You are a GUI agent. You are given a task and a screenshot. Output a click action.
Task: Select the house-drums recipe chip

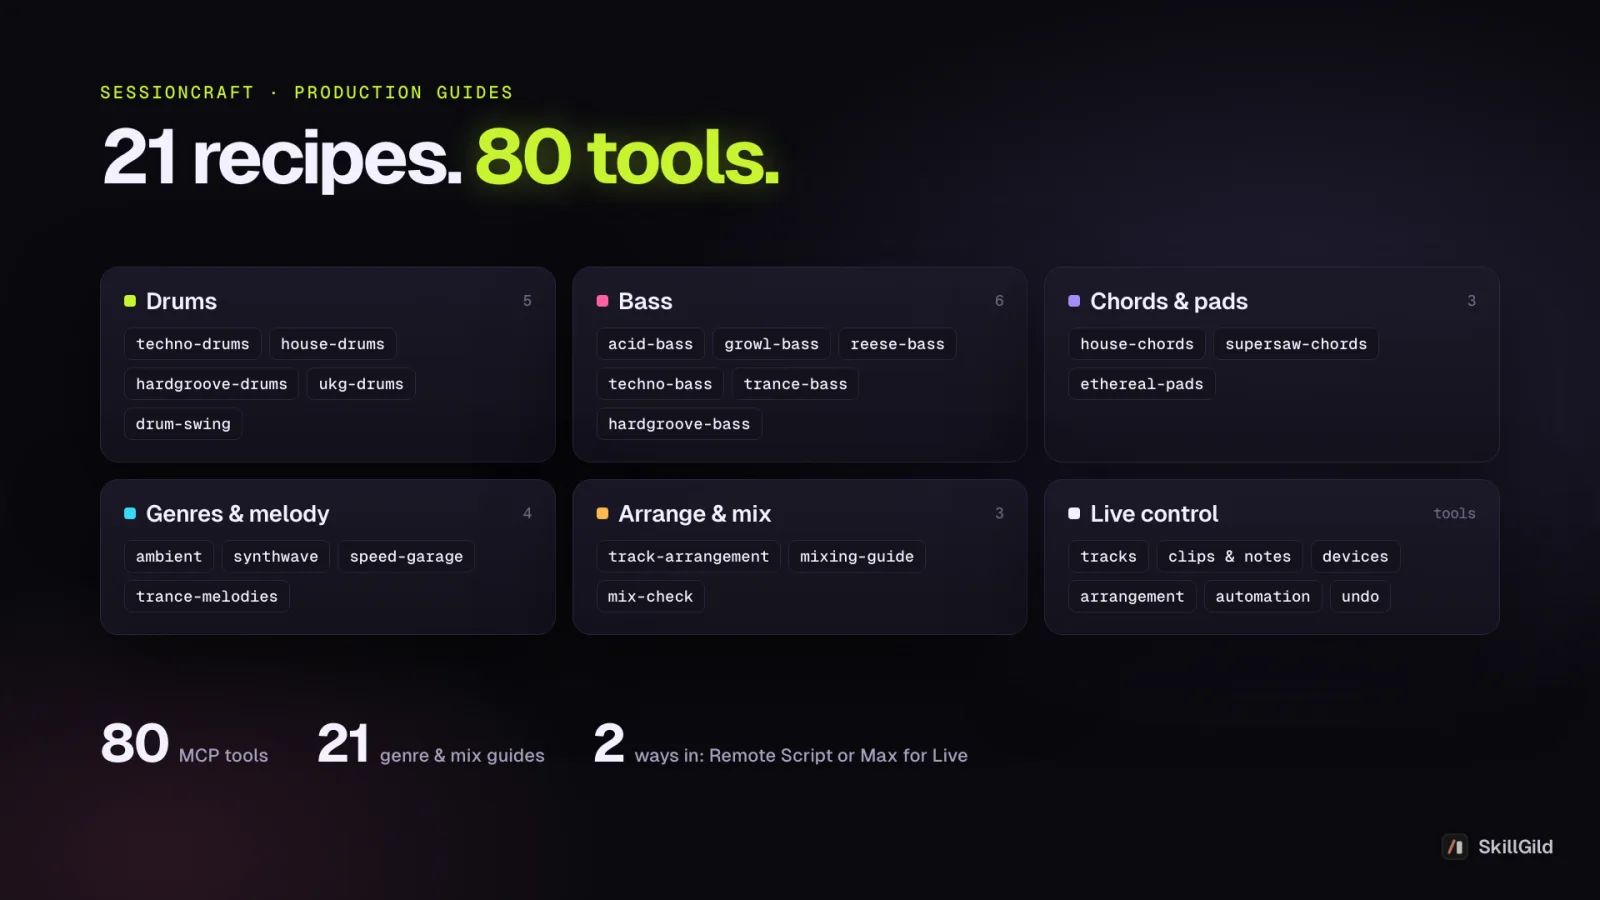(x=333, y=344)
